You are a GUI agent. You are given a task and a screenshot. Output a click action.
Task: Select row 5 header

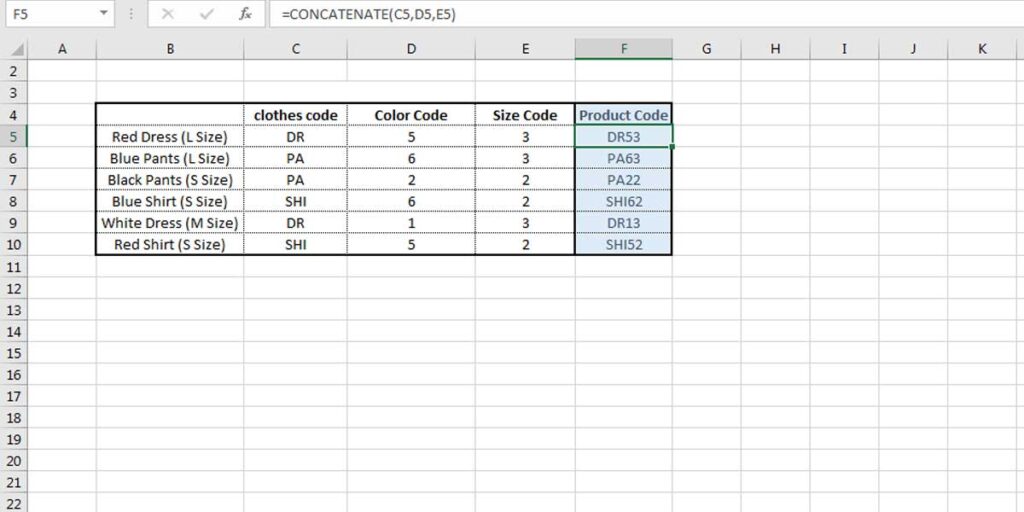pyautogui.click(x=14, y=137)
